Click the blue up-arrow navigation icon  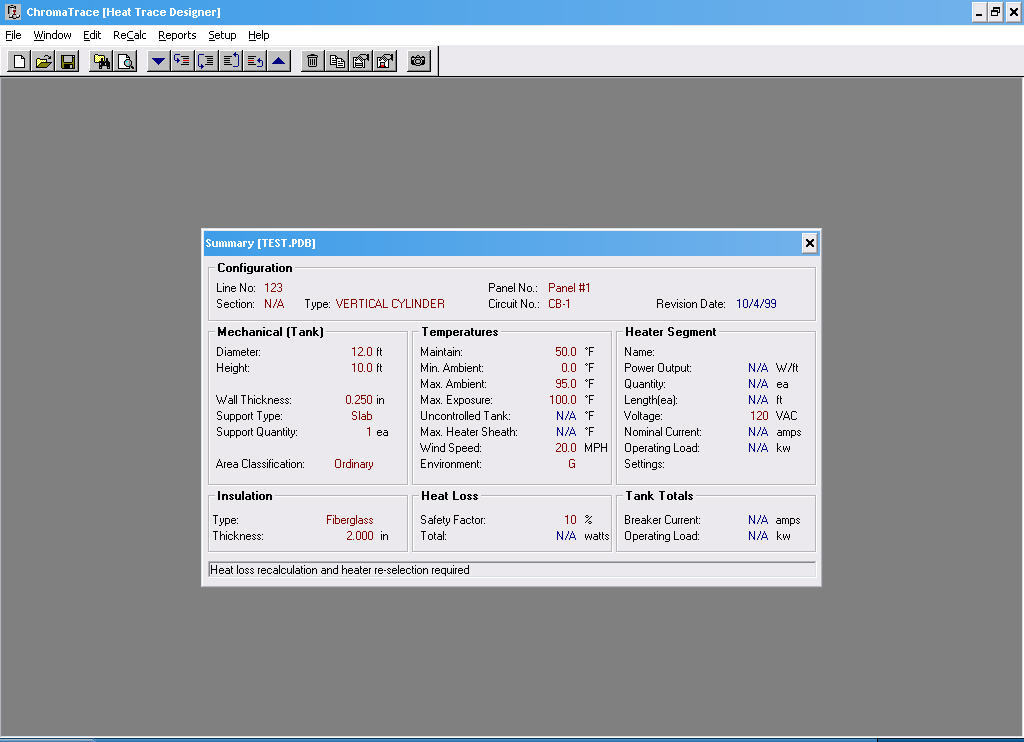277,60
